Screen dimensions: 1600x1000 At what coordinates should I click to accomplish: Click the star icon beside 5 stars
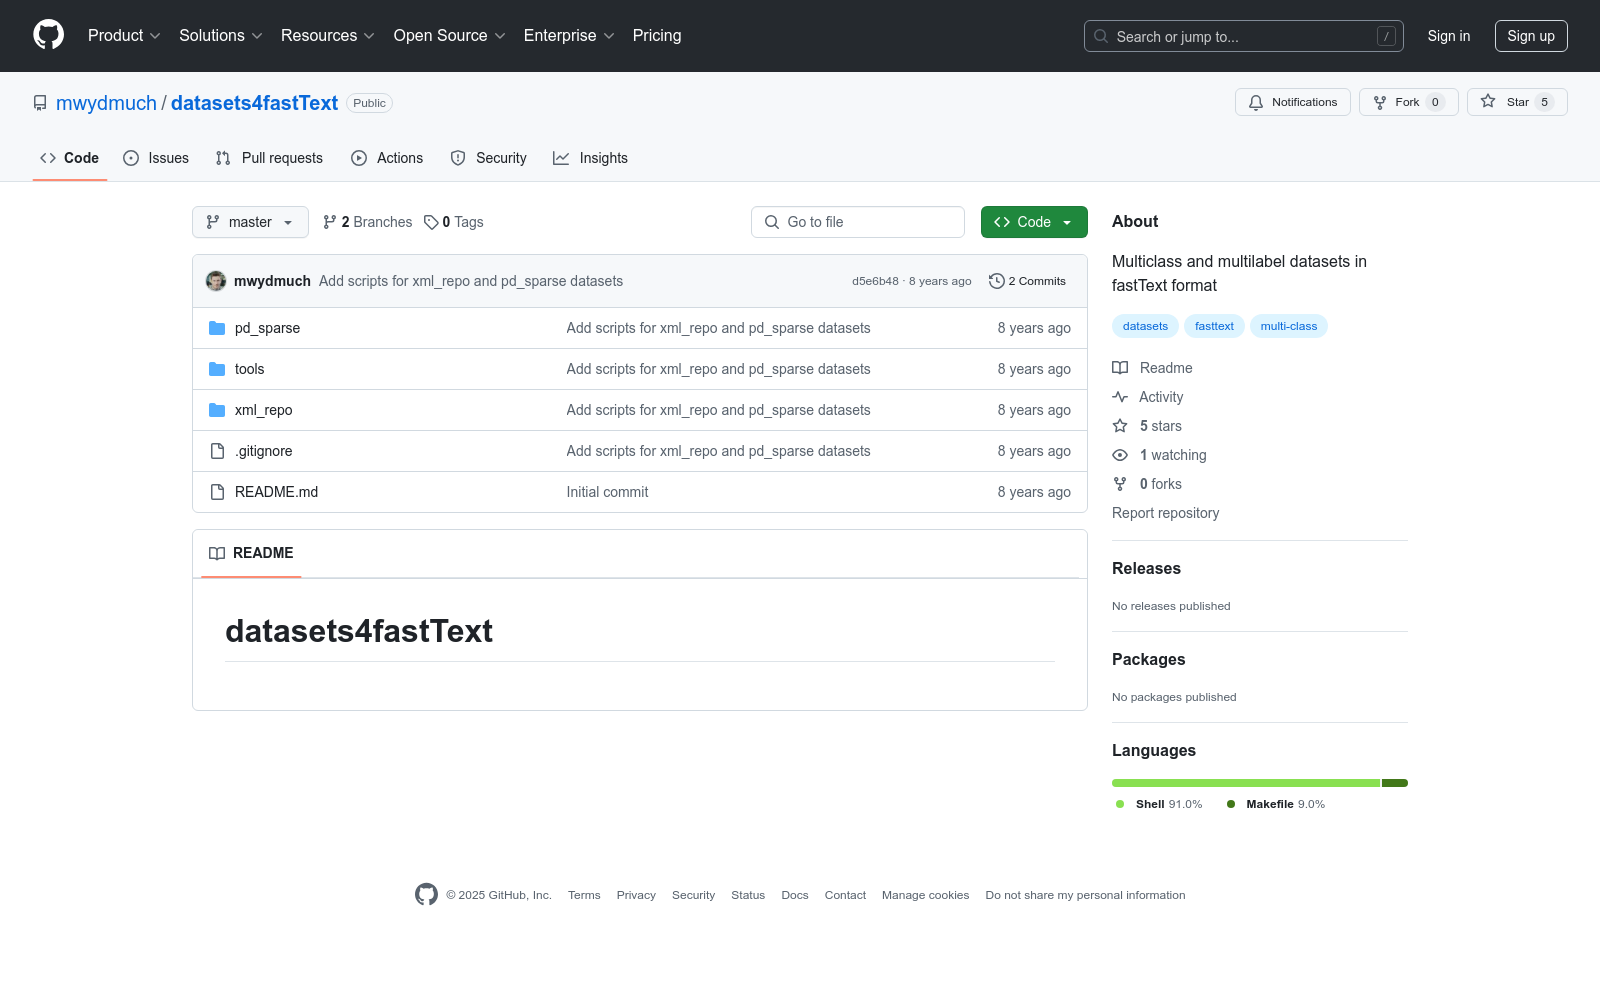pos(1120,426)
